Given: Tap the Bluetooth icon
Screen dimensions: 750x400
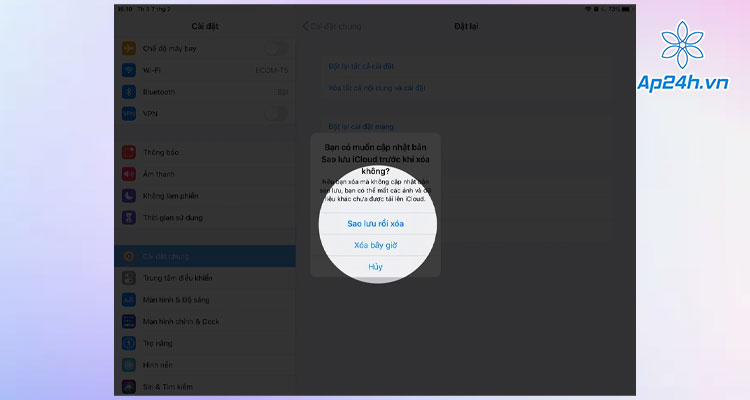Looking at the screenshot, I should pyautogui.click(x=129, y=92).
